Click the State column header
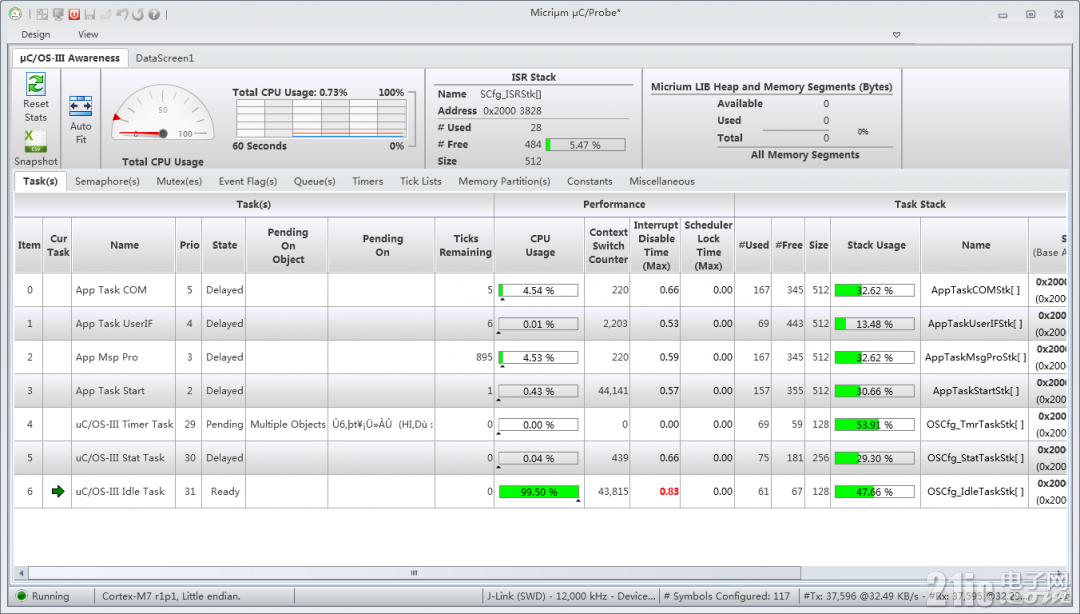Image resolution: width=1080 pixels, height=614 pixels. coord(225,245)
